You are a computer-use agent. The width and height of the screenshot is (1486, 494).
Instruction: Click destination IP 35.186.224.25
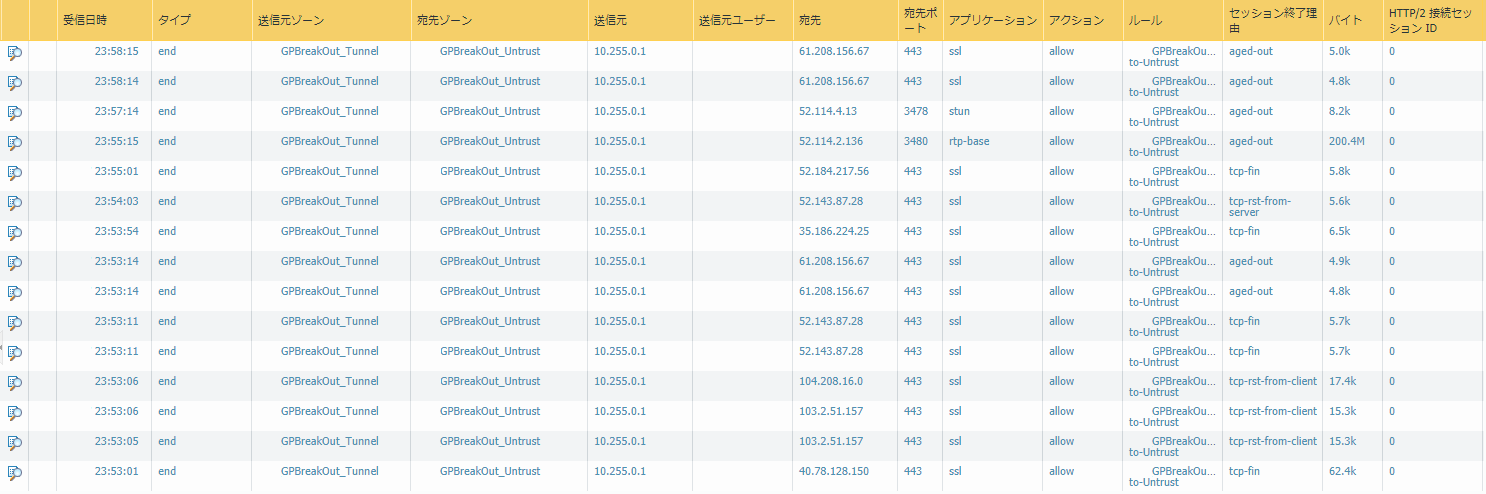click(x=834, y=231)
